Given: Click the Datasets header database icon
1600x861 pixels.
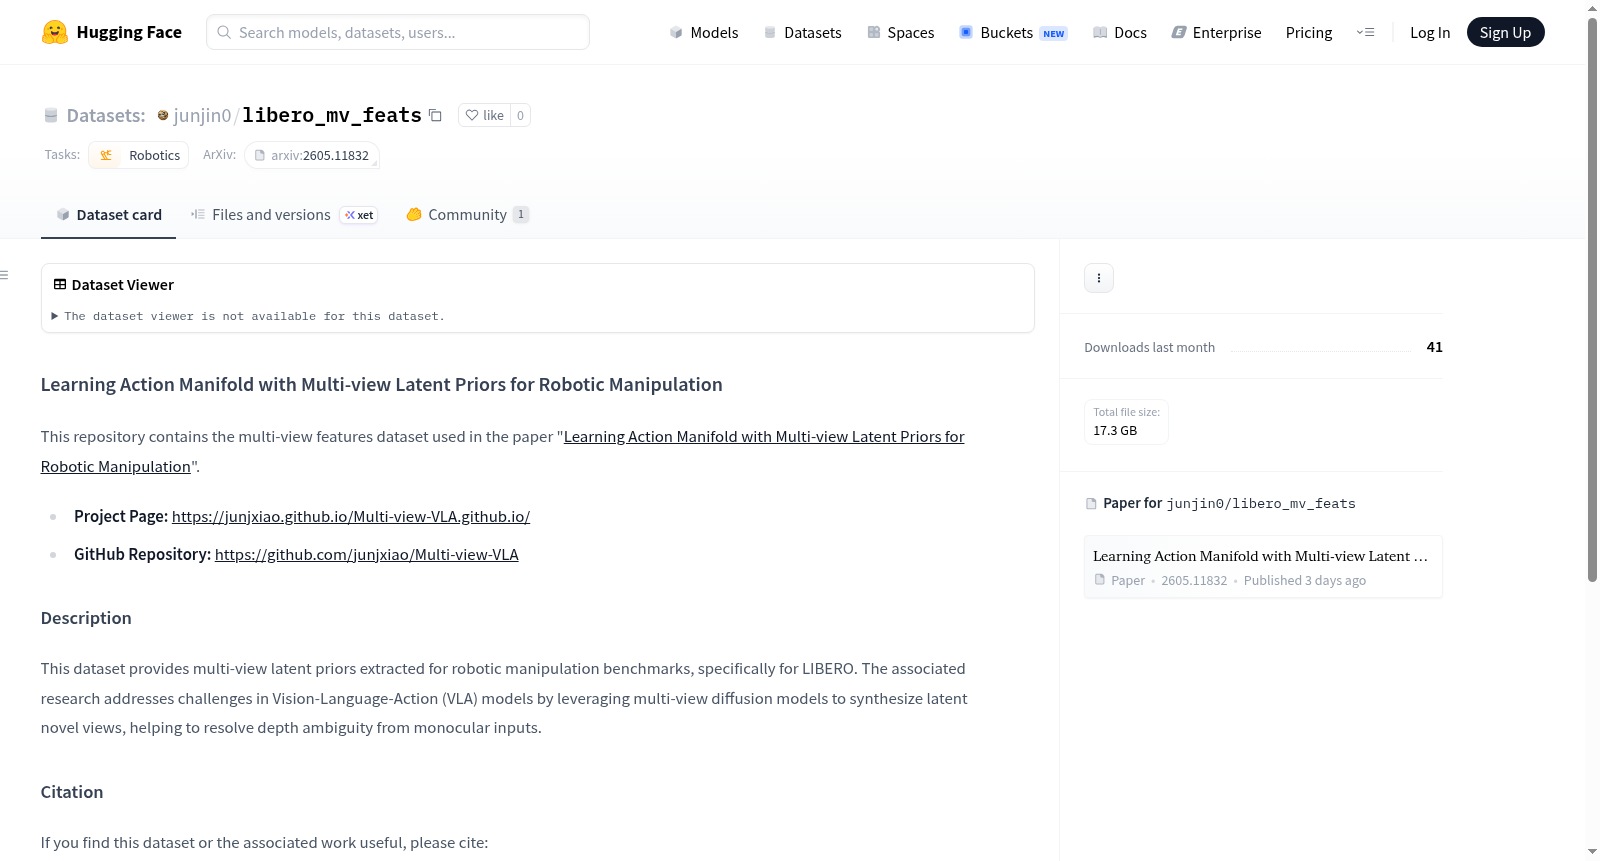Looking at the screenshot, I should pyautogui.click(x=51, y=115).
